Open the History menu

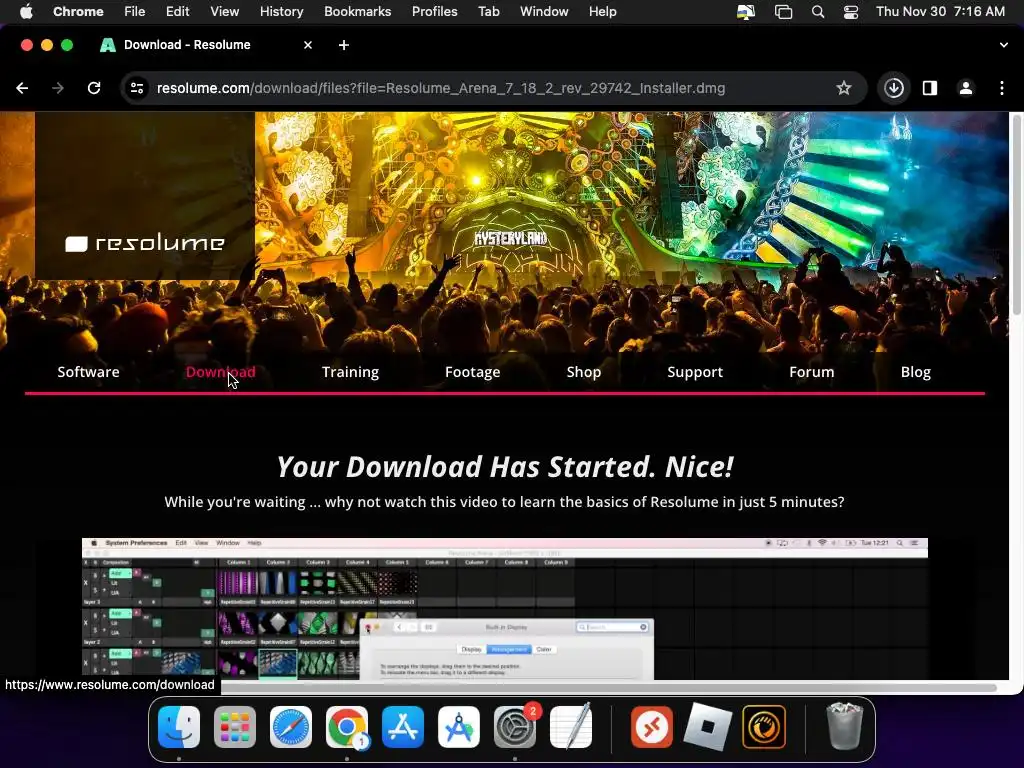pos(281,12)
